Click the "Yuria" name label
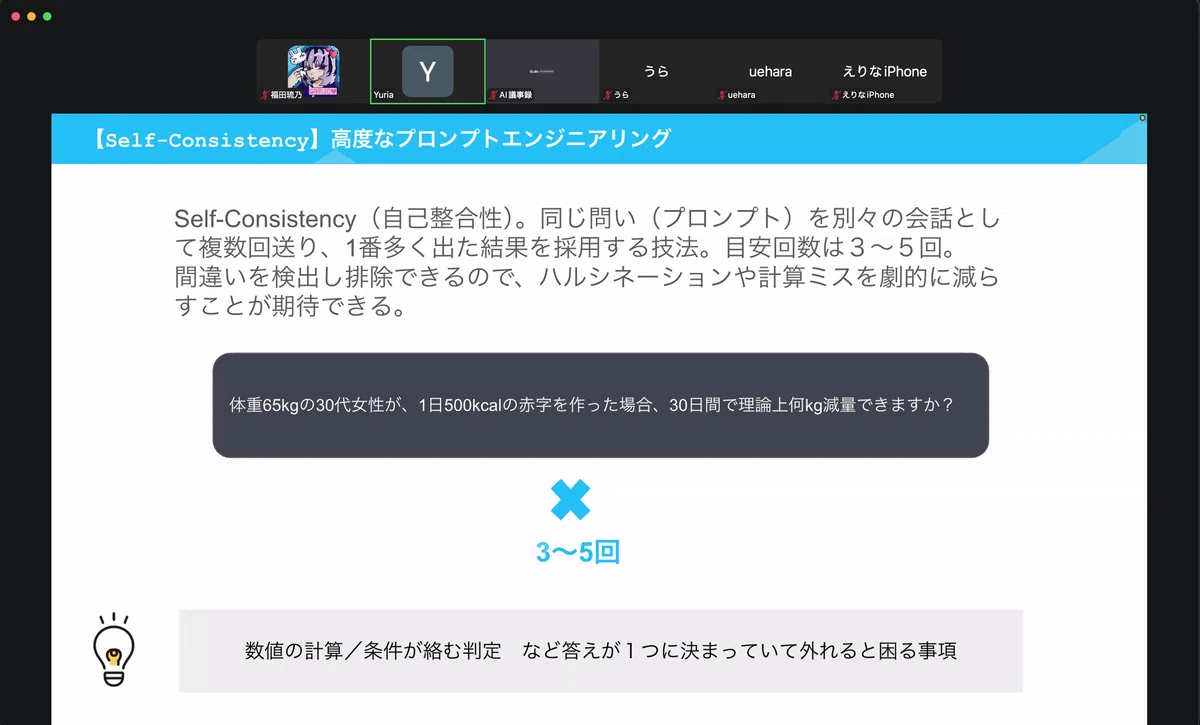This screenshot has width=1200, height=725. [x=383, y=95]
